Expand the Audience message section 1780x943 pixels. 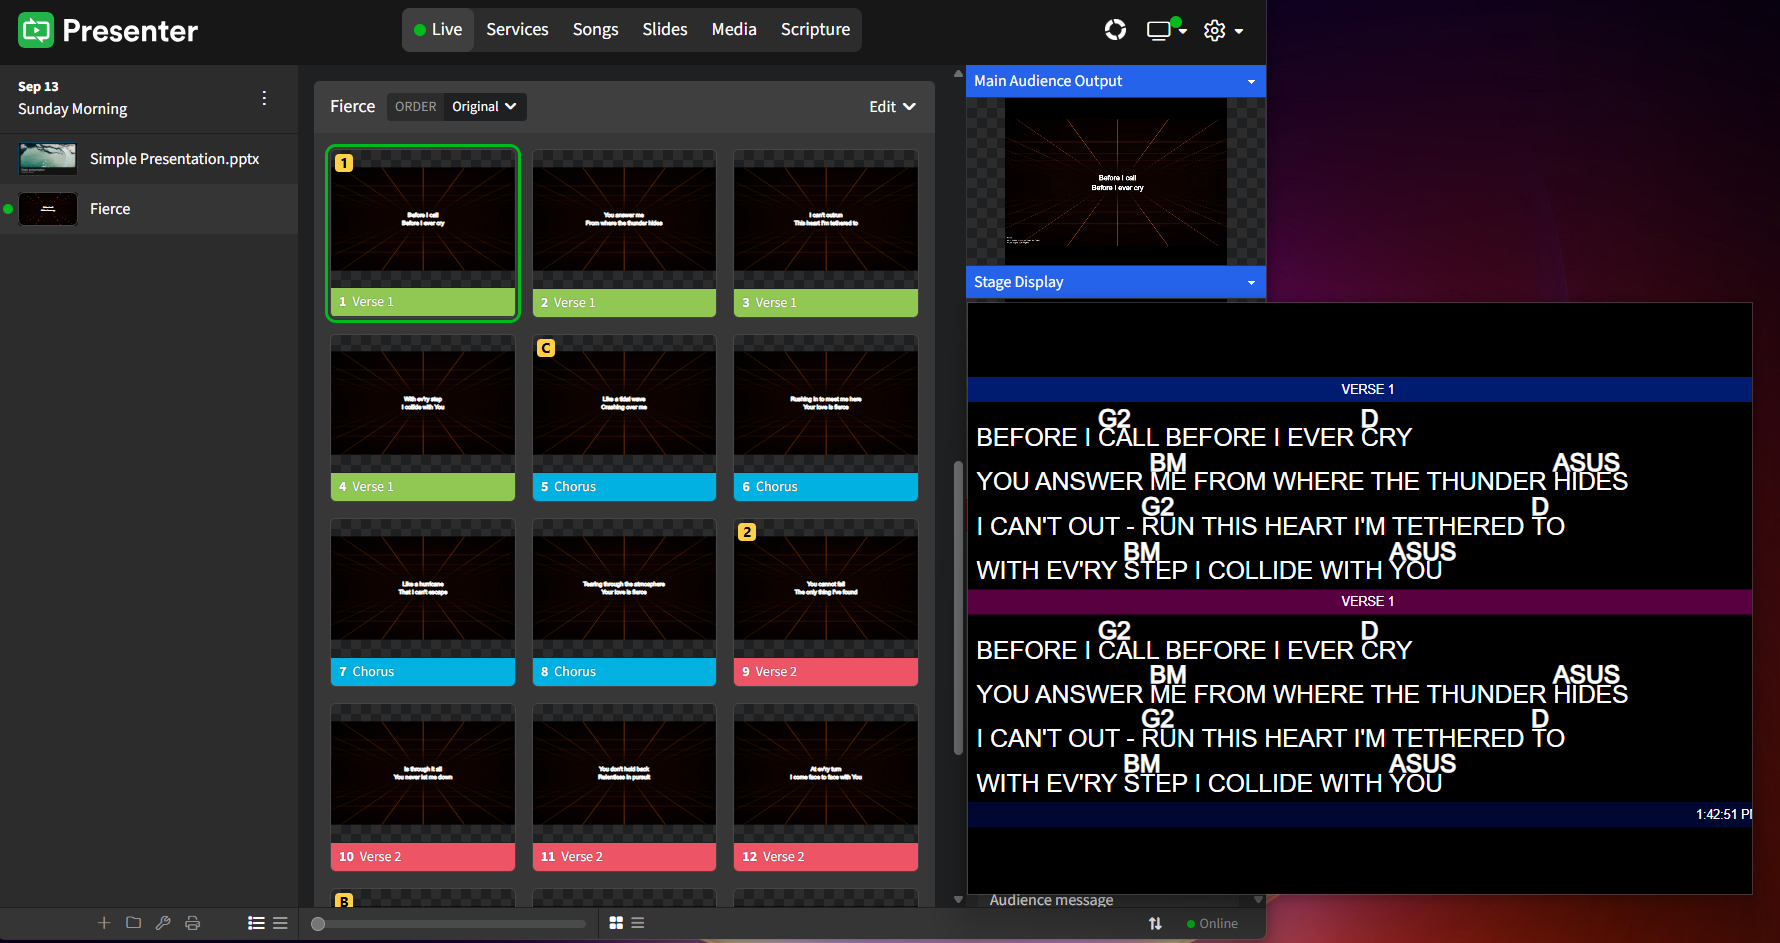[1051, 900]
